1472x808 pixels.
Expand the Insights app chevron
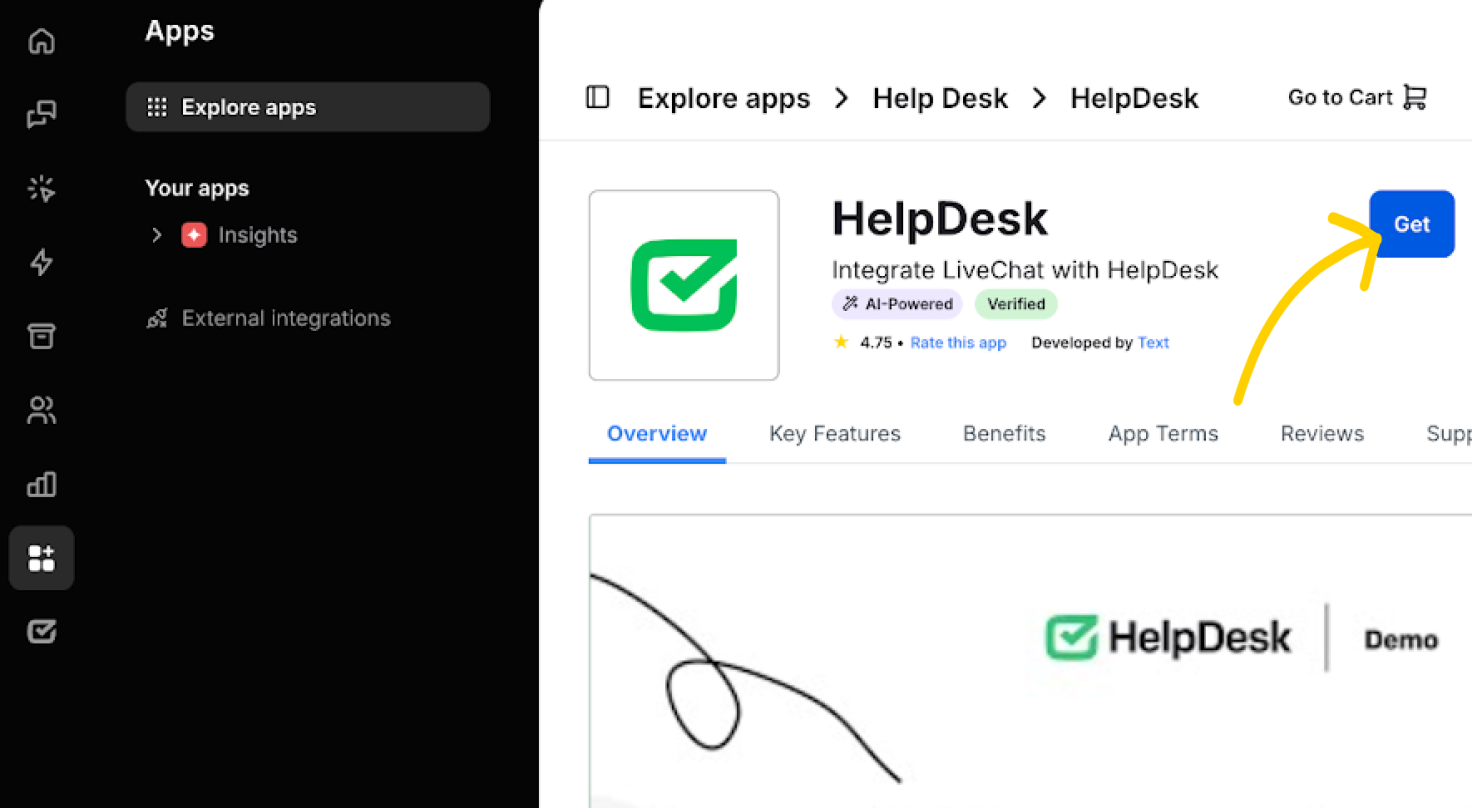(156, 235)
